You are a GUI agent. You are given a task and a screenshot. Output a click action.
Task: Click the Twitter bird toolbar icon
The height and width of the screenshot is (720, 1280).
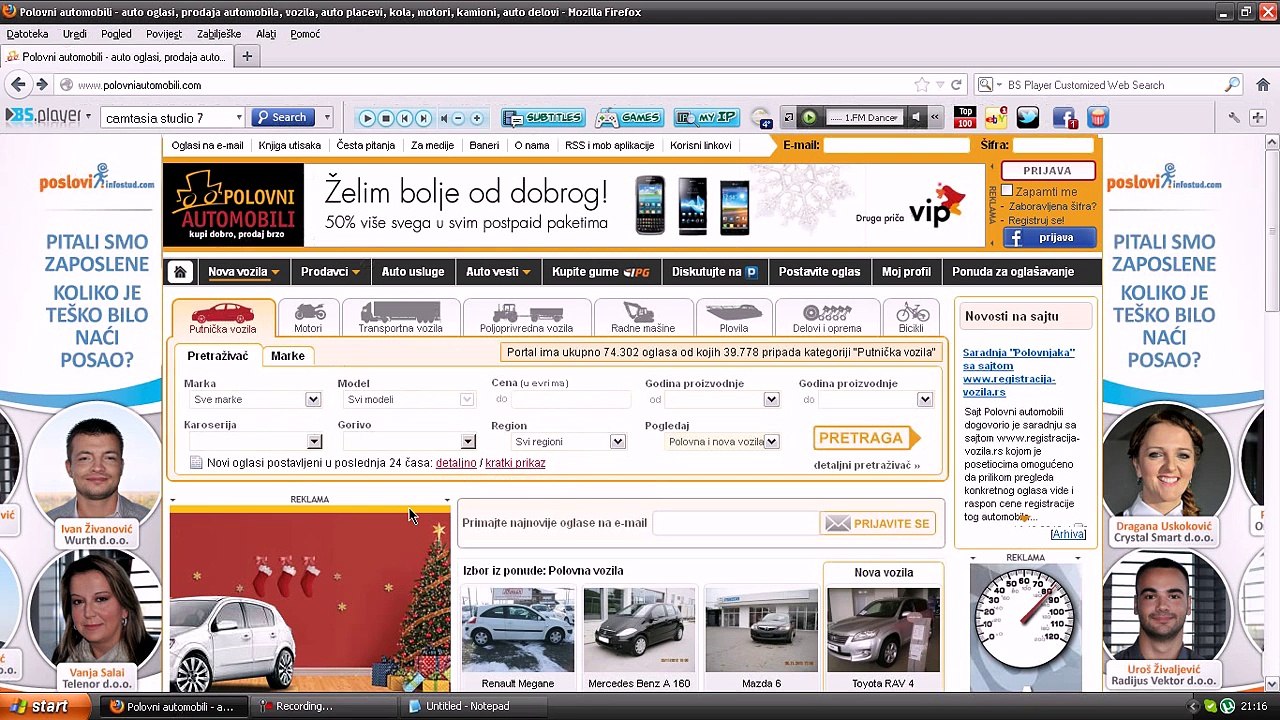(1028, 118)
